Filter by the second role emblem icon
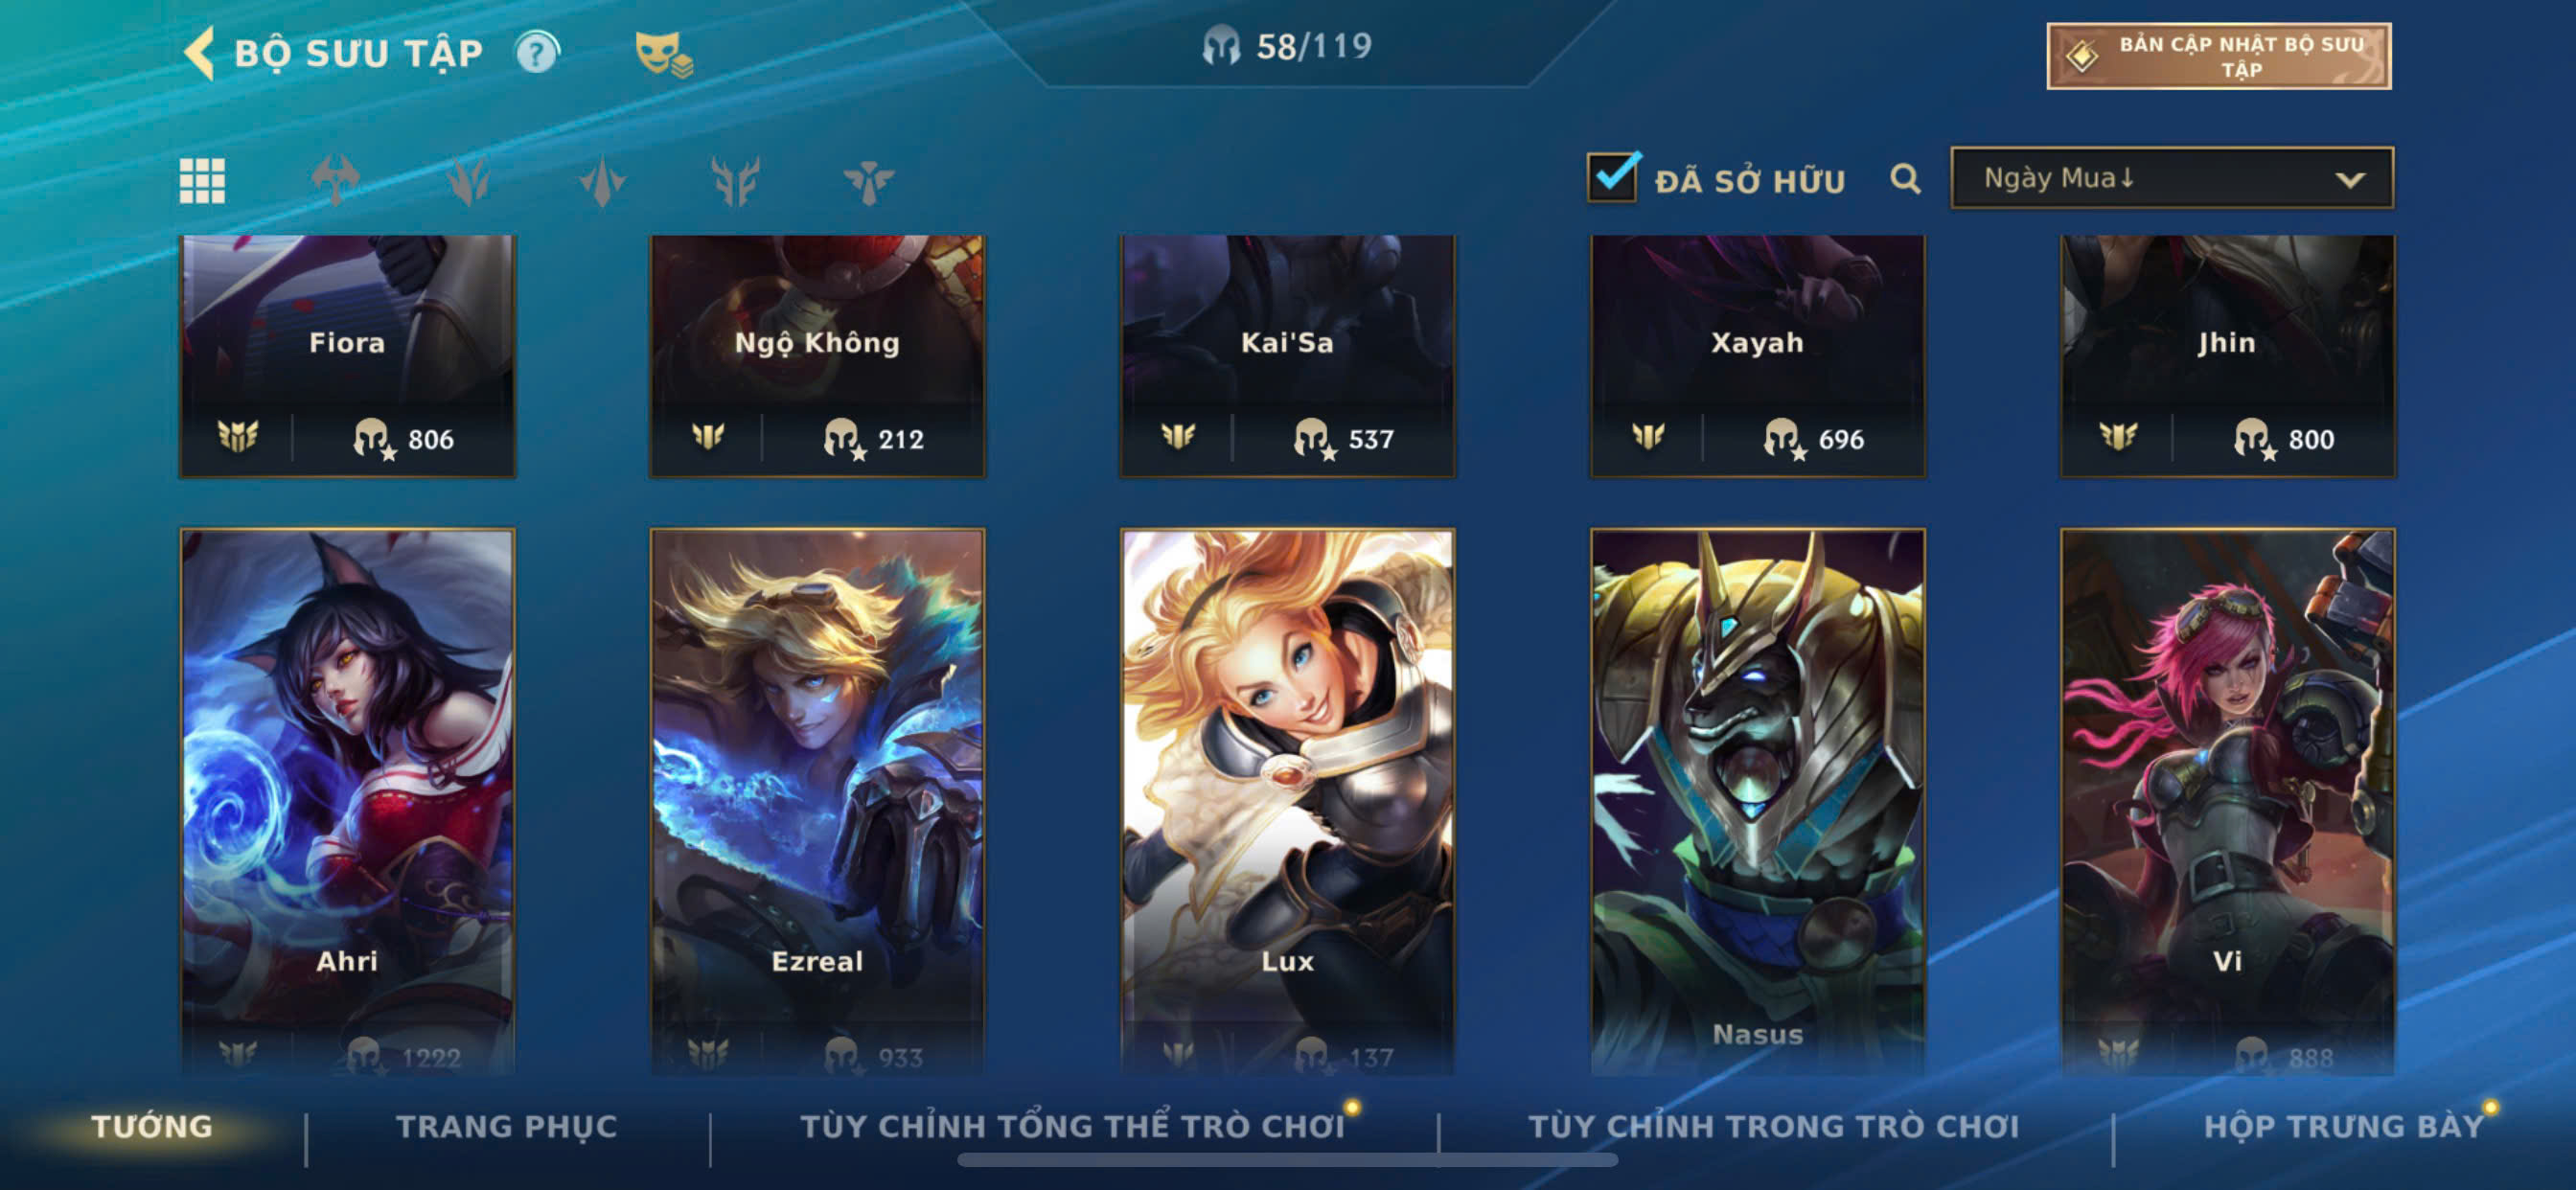 pos(468,181)
